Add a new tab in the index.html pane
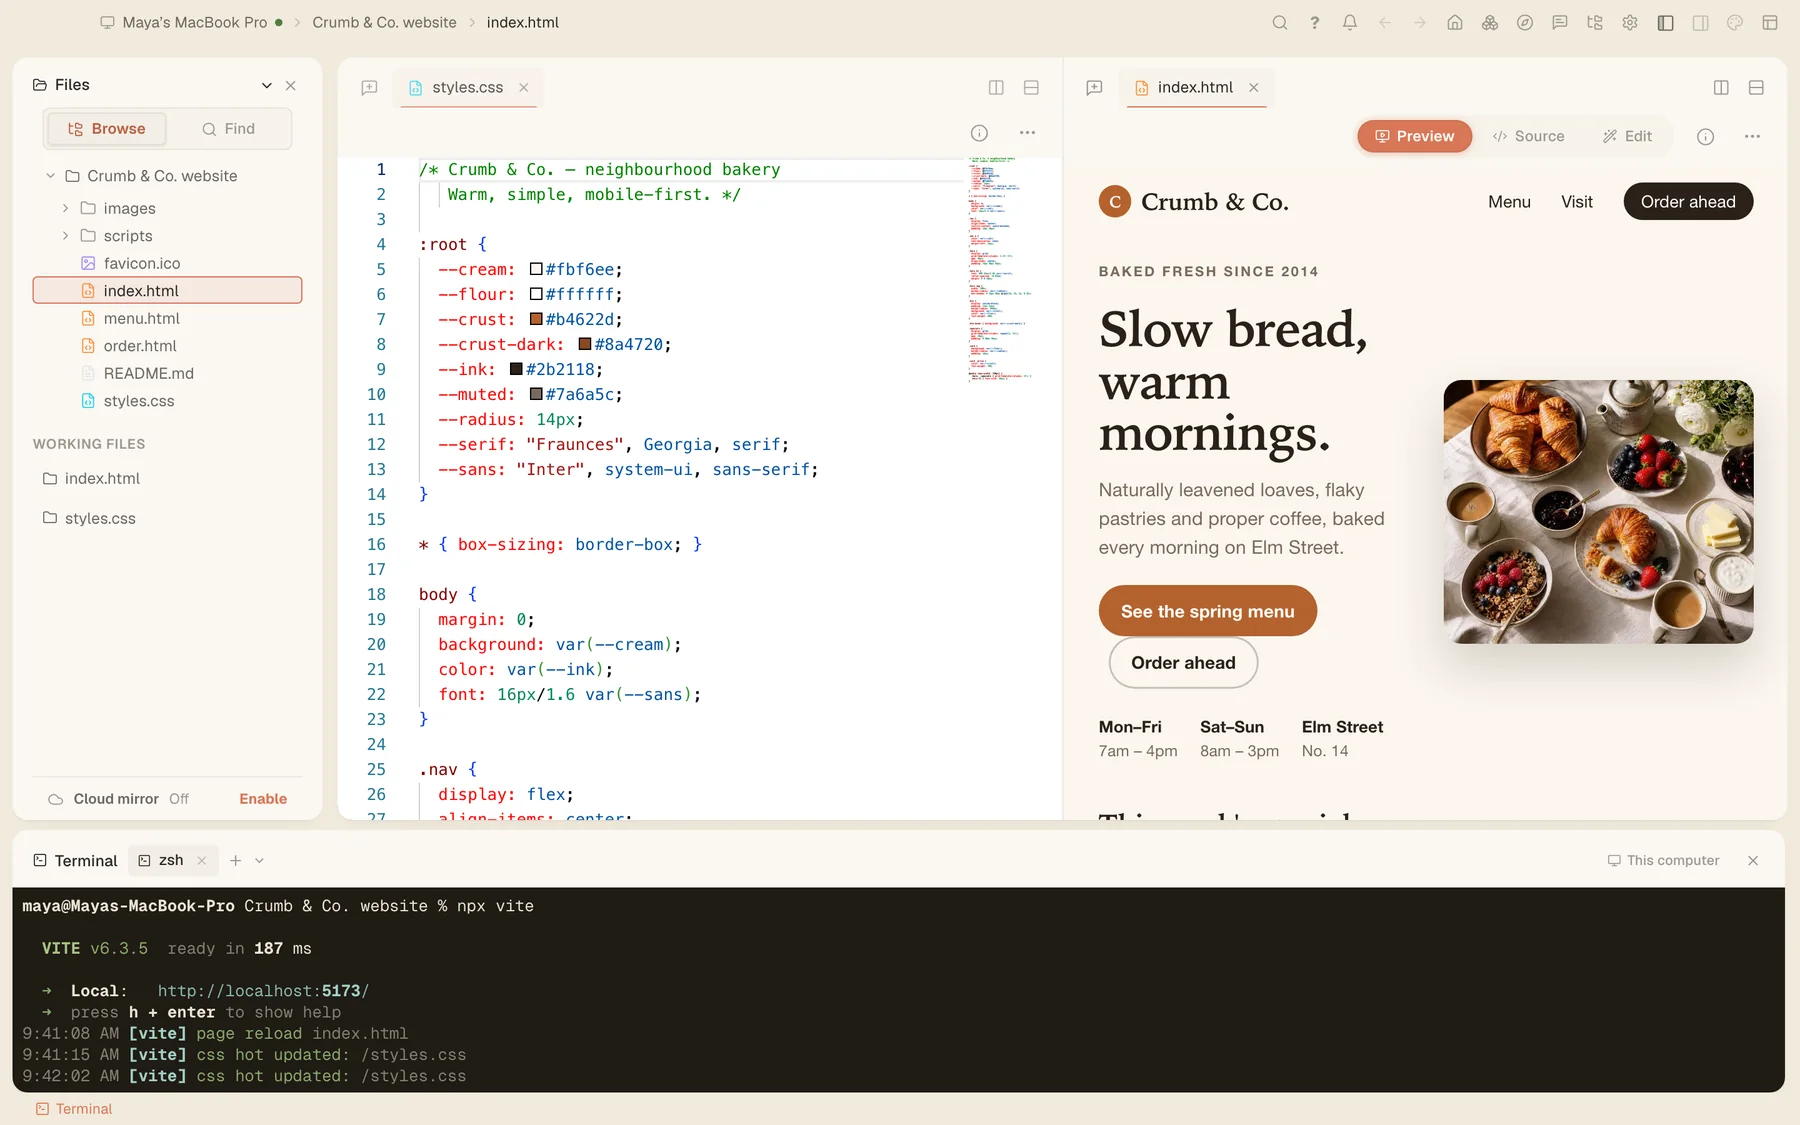1800x1125 pixels. [x=1094, y=87]
